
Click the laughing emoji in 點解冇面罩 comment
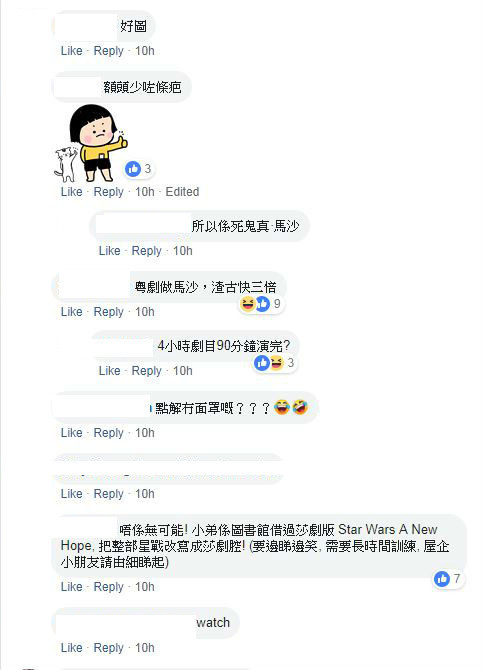282,407
